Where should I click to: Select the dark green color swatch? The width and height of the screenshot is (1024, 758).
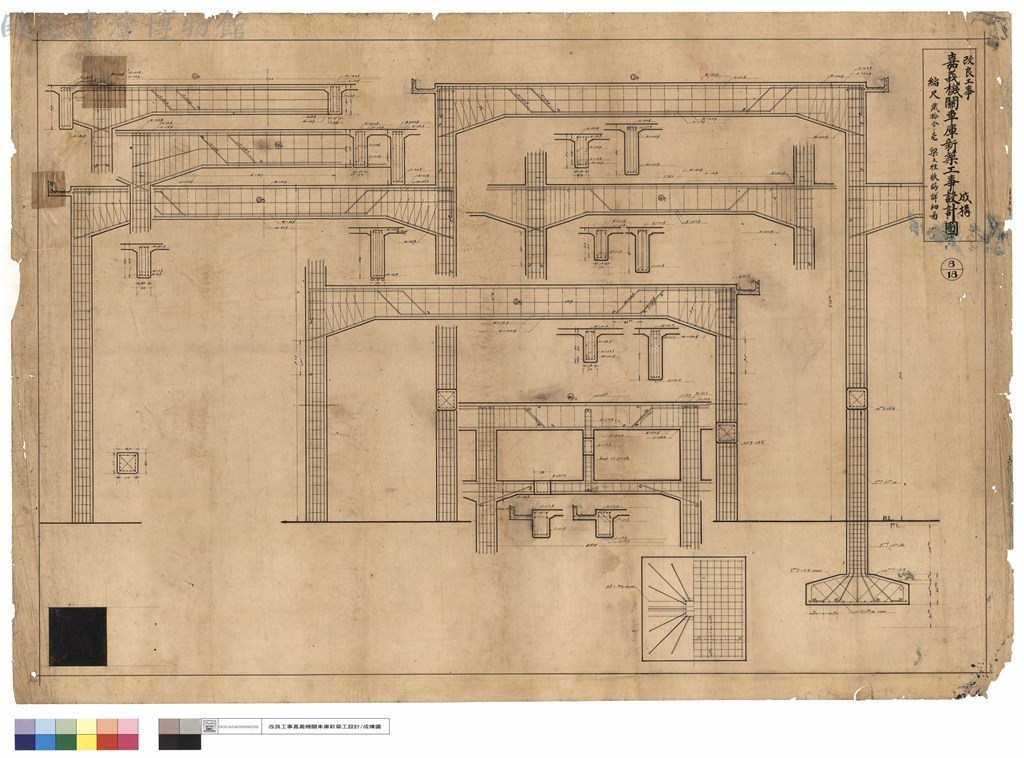[66, 742]
